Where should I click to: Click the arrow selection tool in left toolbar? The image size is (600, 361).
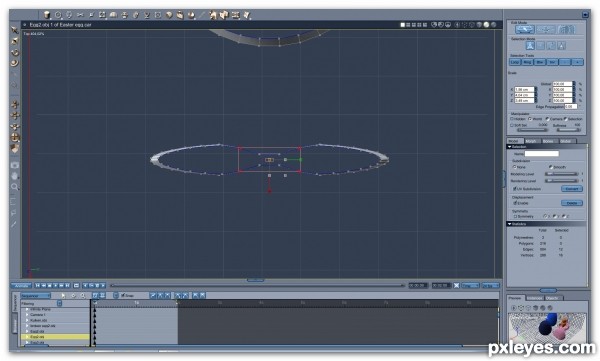pyautogui.click(x=15, y=30)
